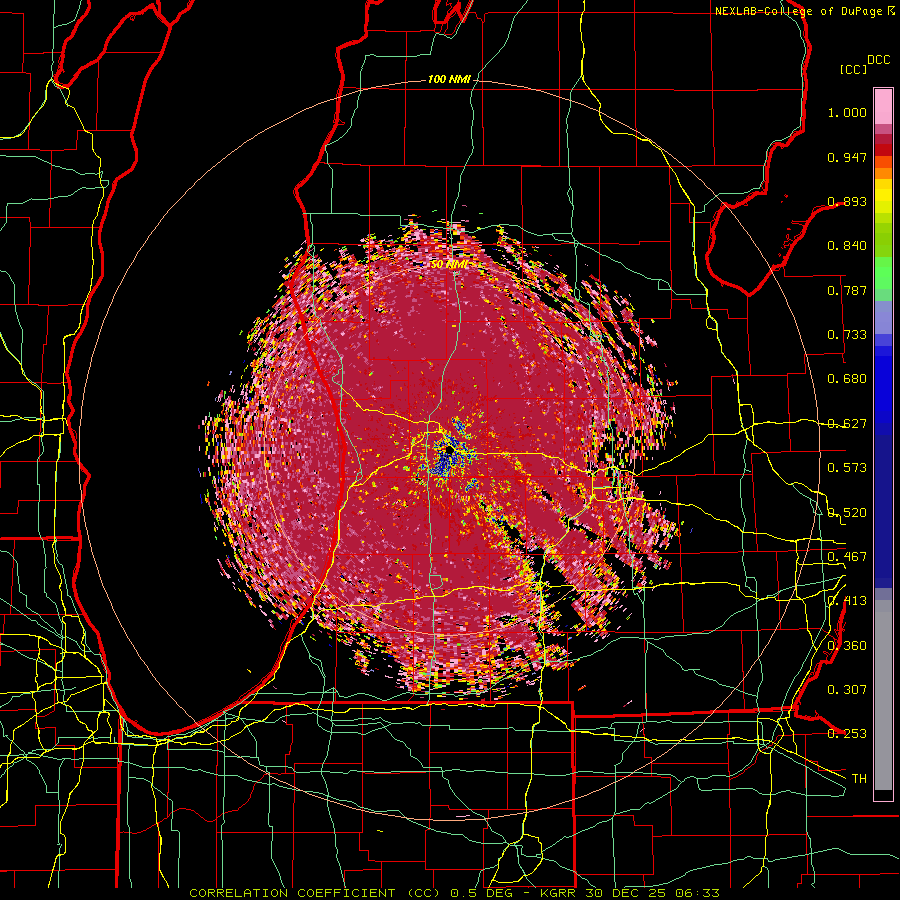Image resolution: width=900 pixels, height=900 pixels.
Task: Select the 0.627 scale value
Action: [847, 424]
